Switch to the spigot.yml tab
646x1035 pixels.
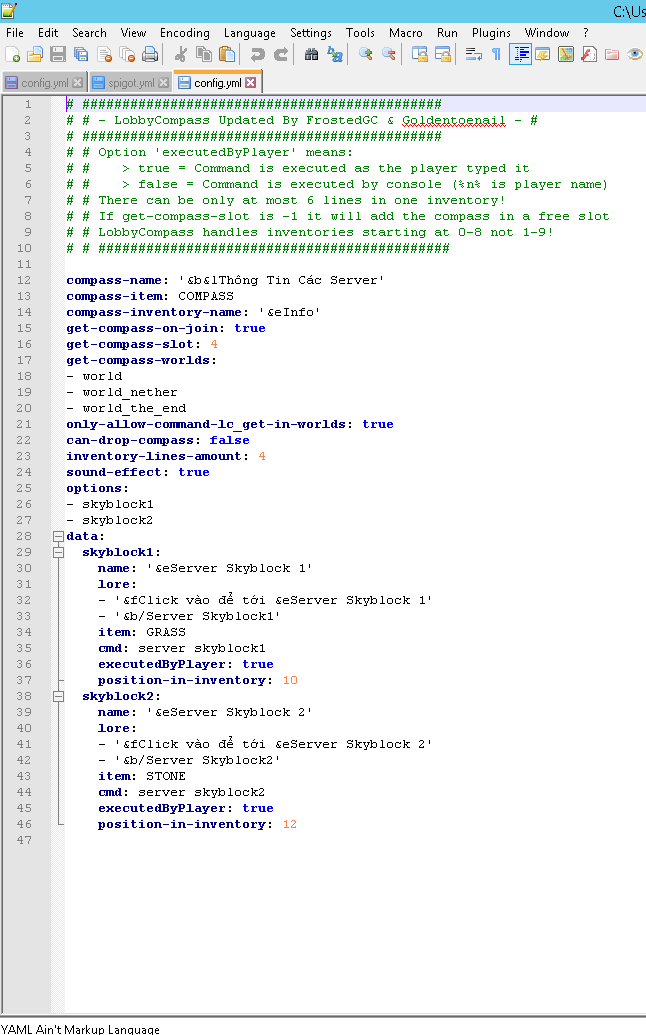point(131,83)
